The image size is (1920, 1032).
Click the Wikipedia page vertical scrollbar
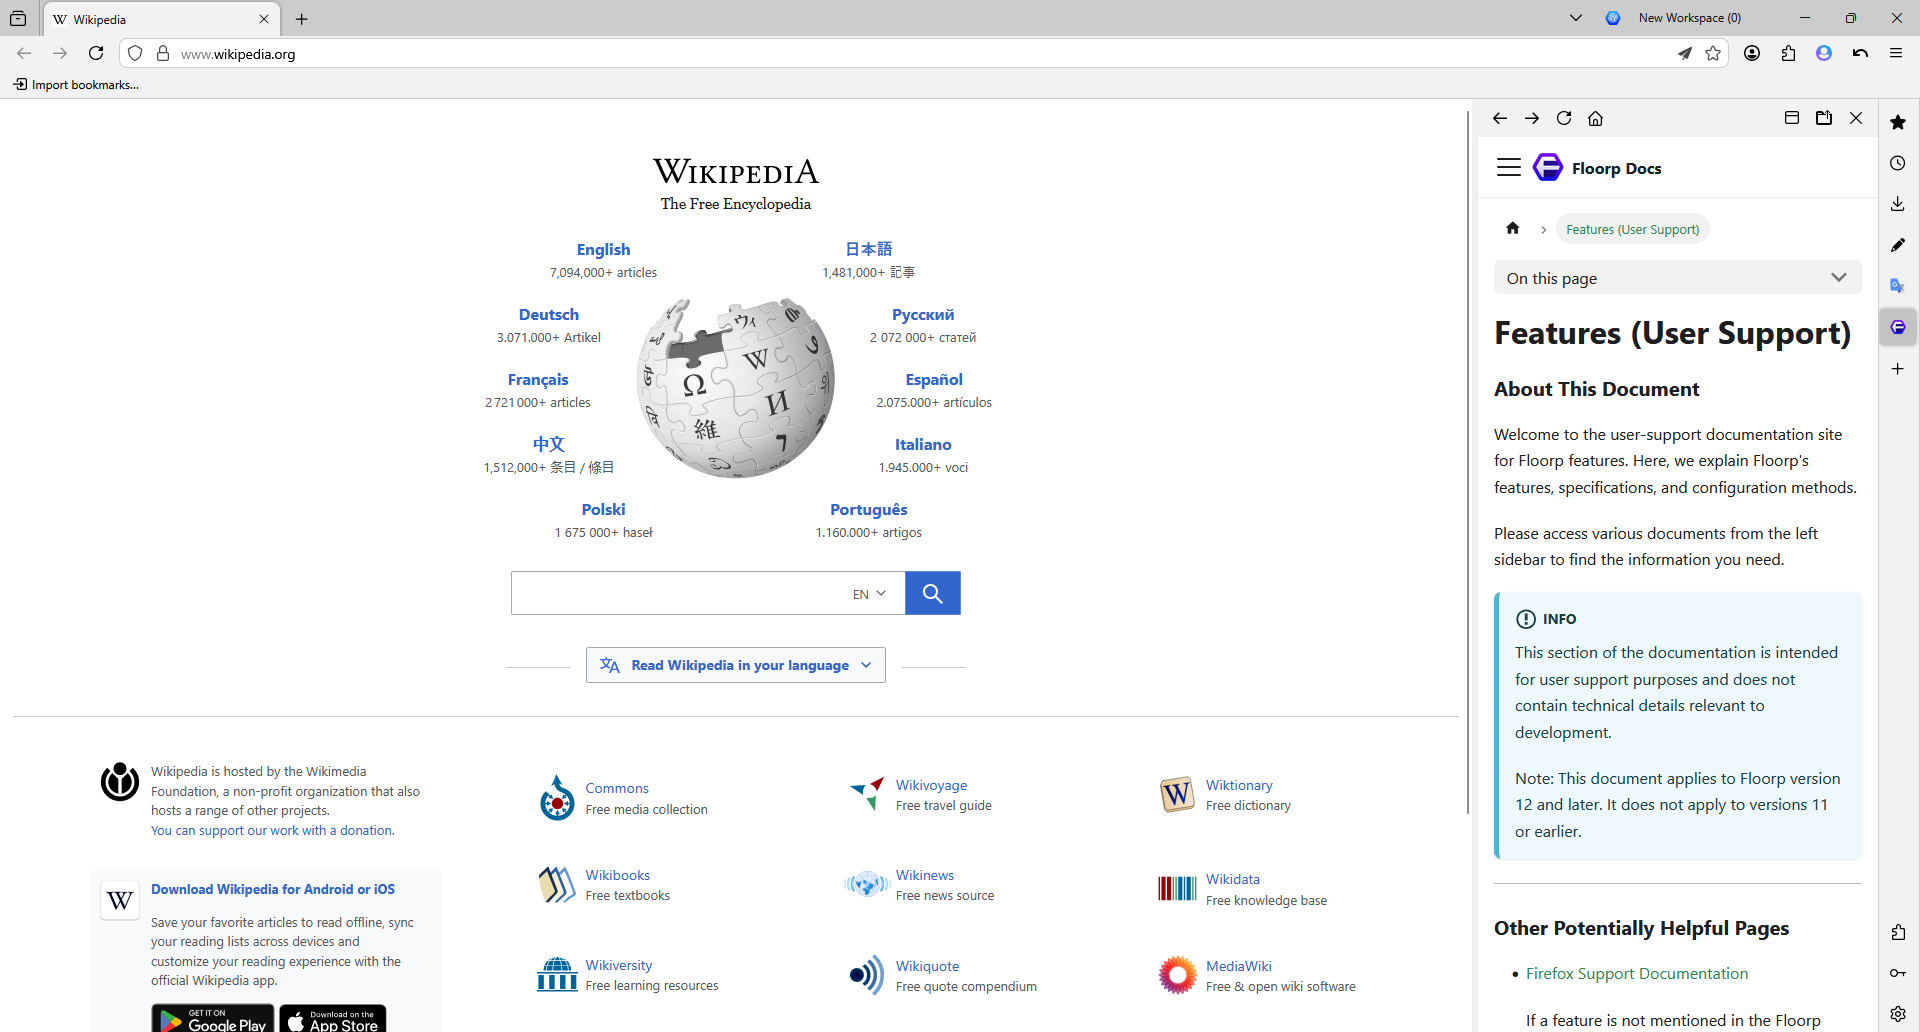click(1467, 460)
